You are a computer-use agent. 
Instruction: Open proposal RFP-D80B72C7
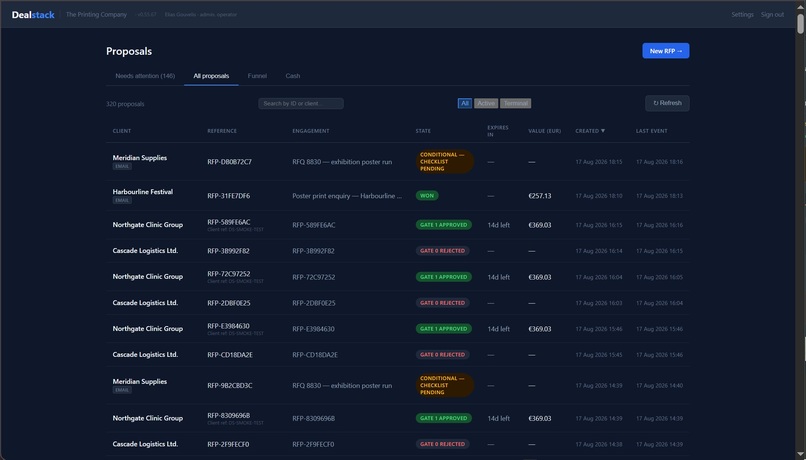[229, 162]
